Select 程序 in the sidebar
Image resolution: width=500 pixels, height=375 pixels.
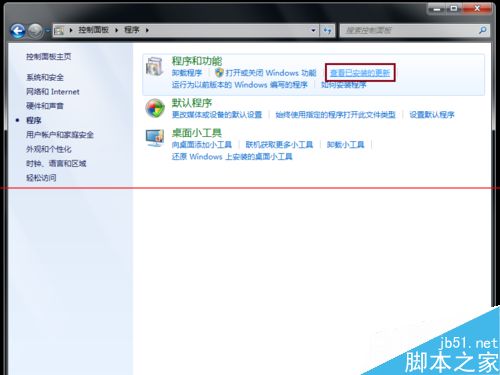34,120
